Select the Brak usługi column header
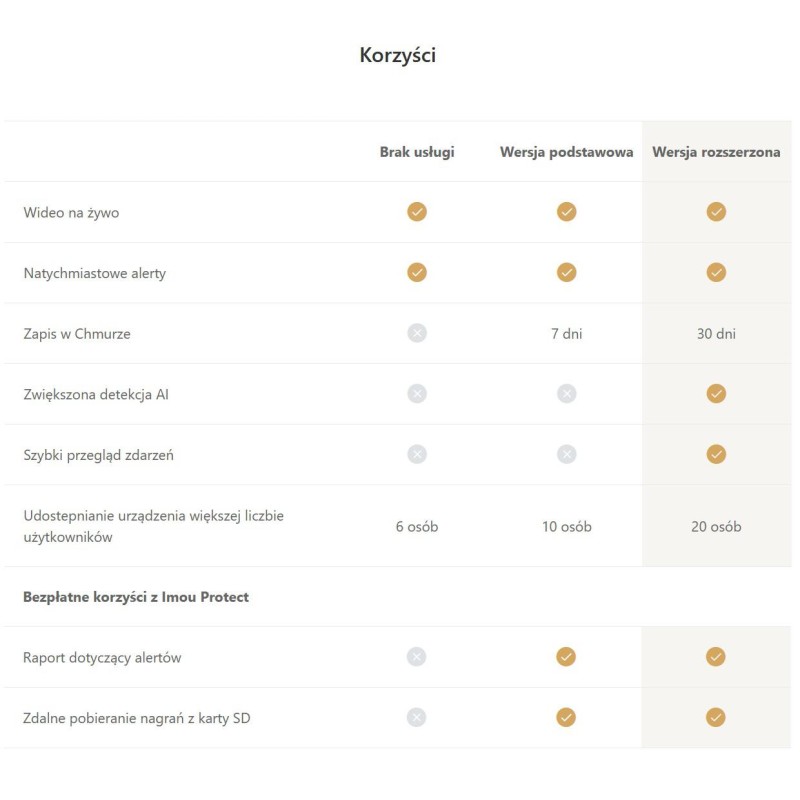This screenshot has height=800, width=800. (x=417, y=152)
